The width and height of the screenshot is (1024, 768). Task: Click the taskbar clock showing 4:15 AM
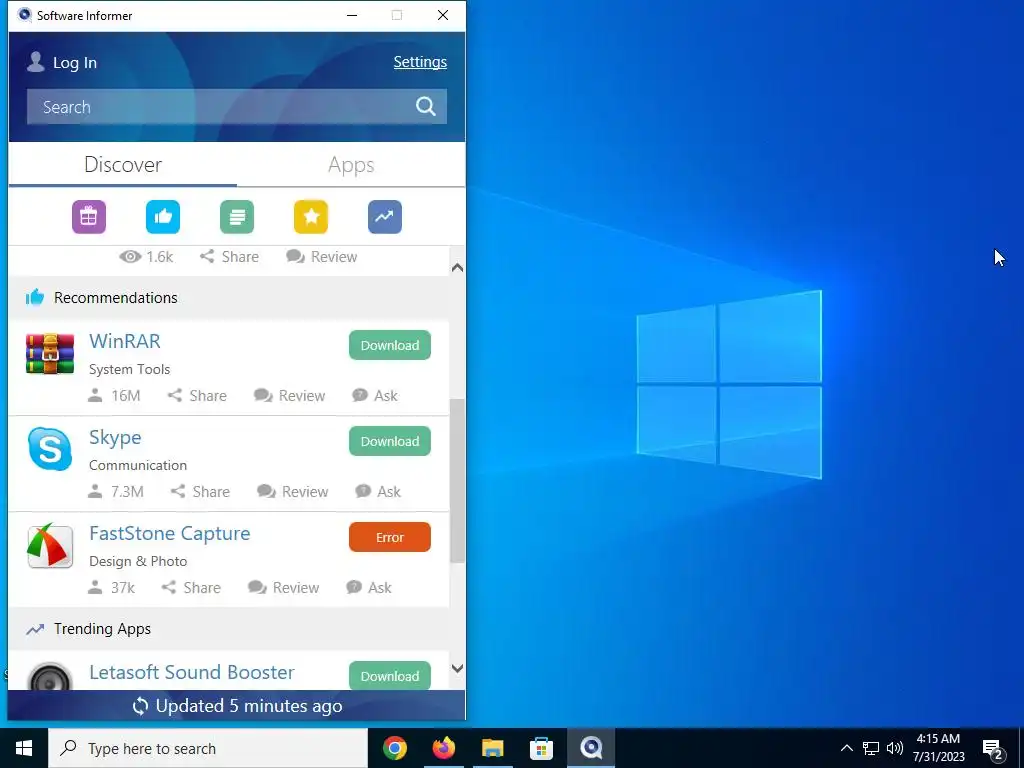point(938,748)
